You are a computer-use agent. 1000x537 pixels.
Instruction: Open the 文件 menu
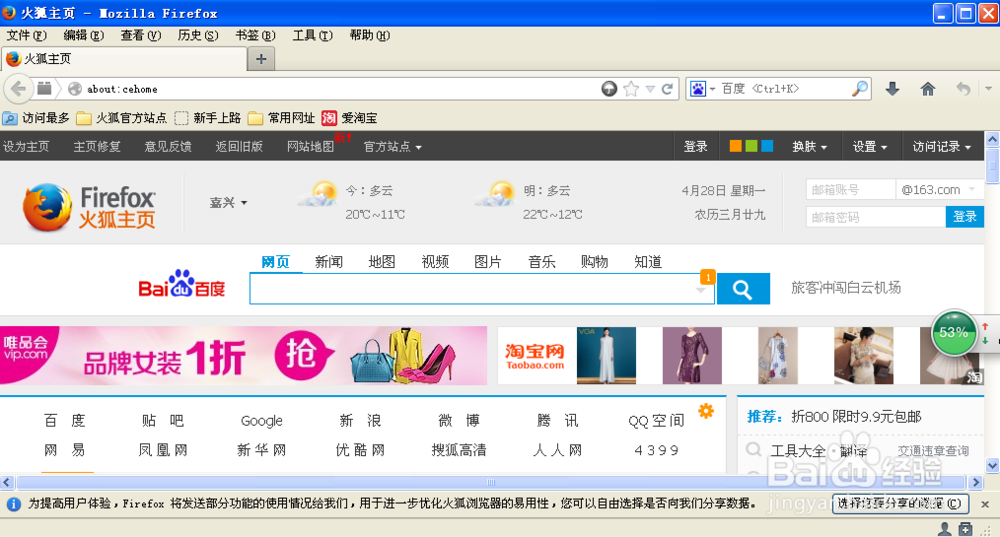click(x=27, y=35)
